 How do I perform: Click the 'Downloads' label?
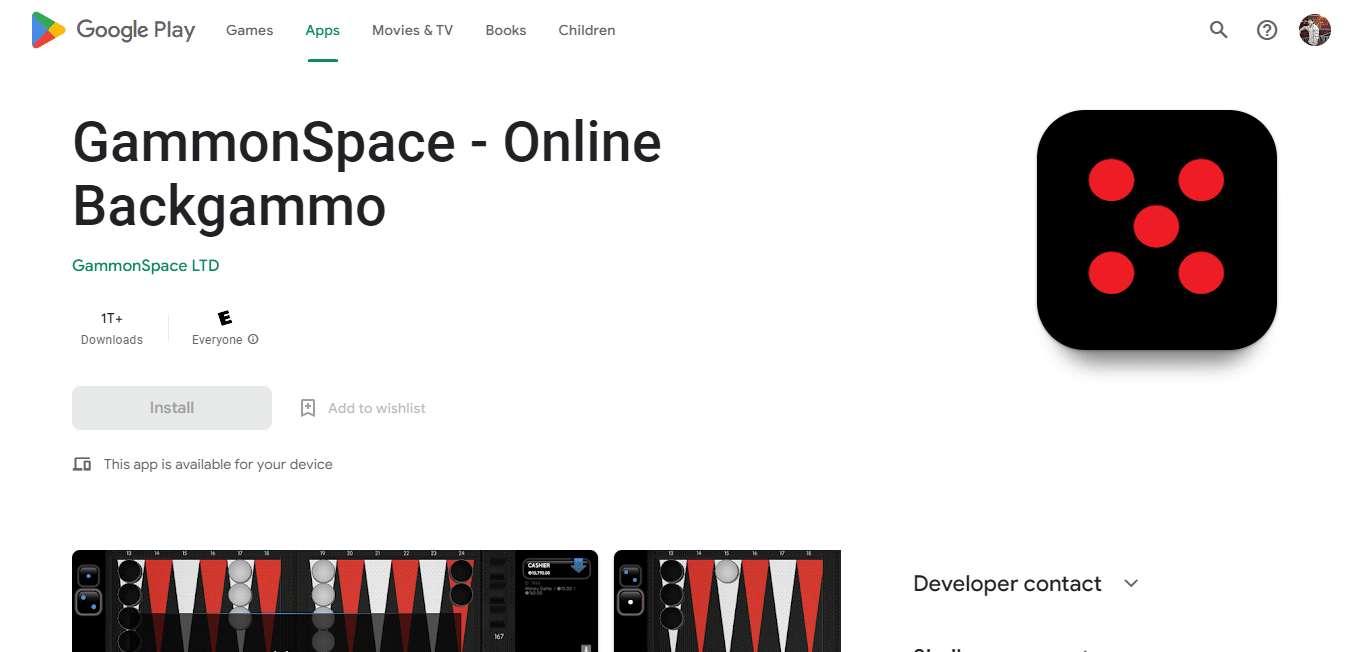tap(112, 340)
